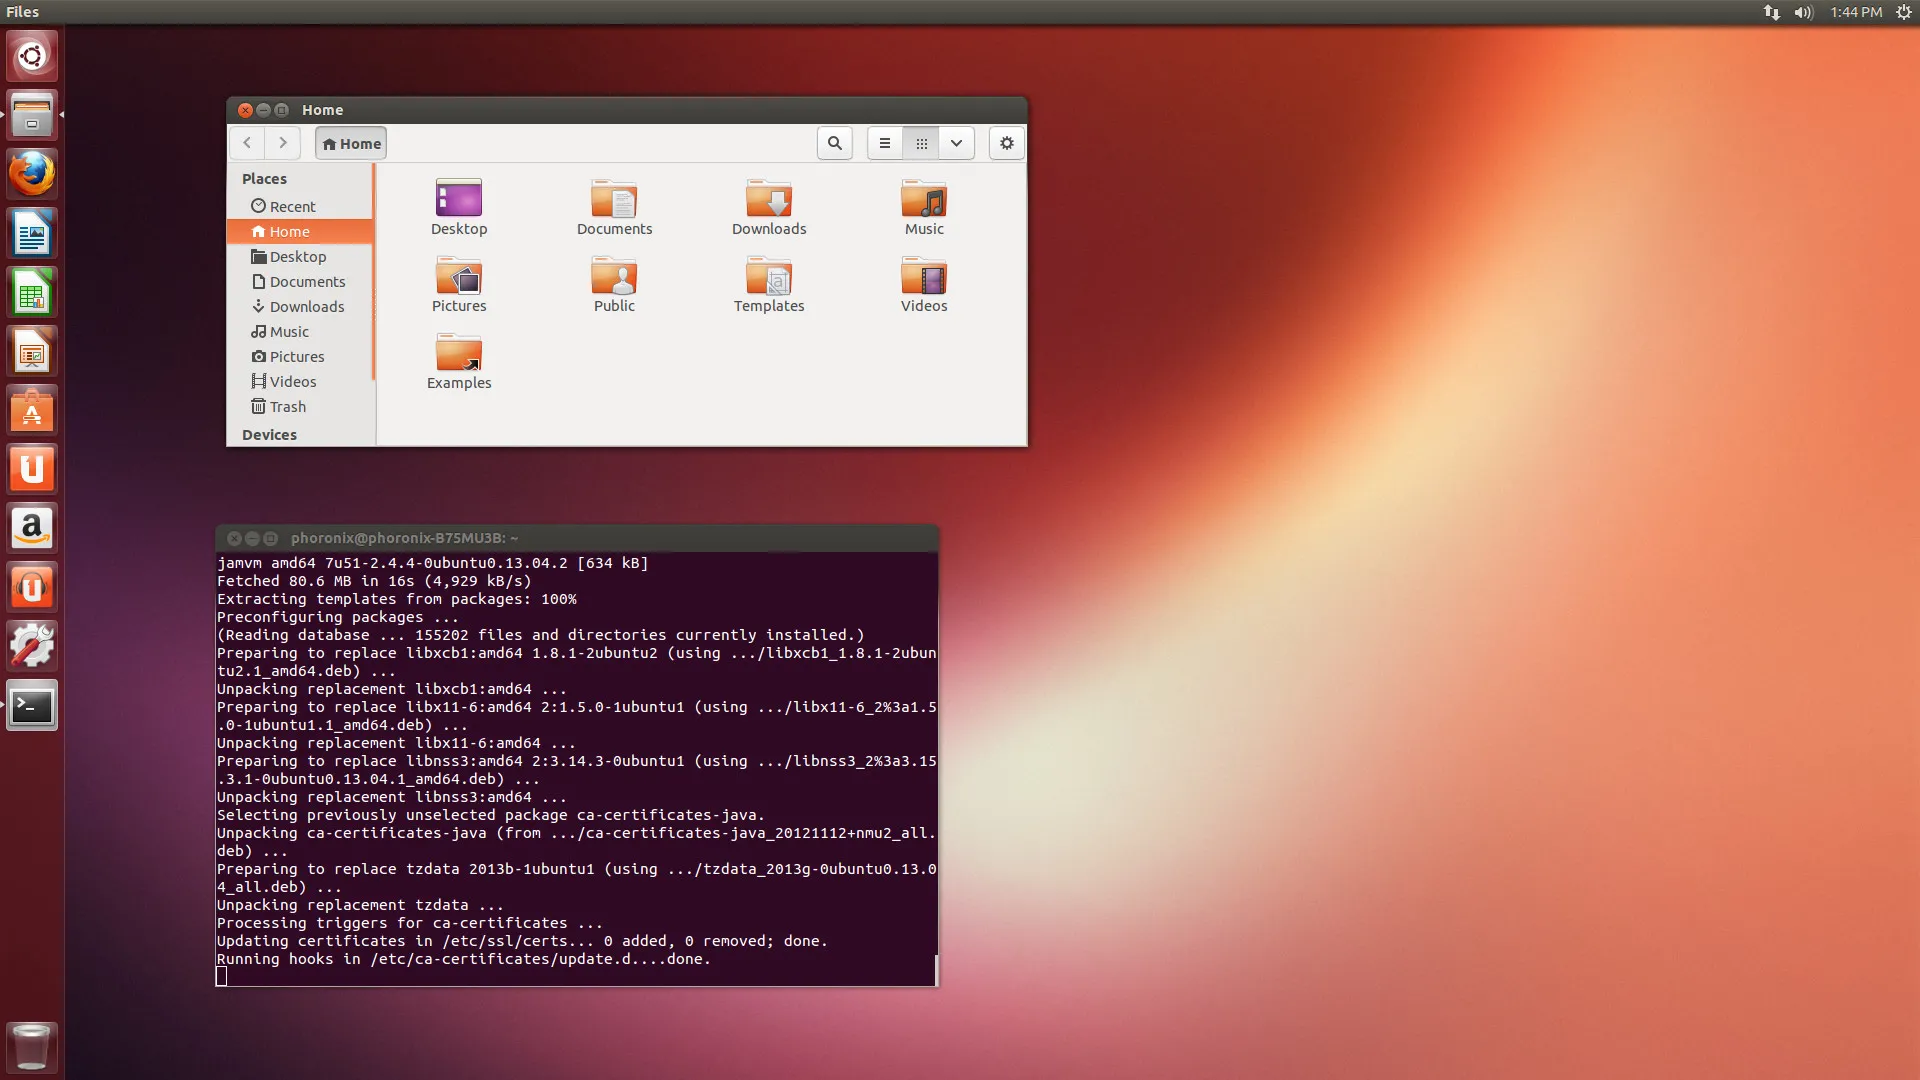This screenshot has height=1080, width=1920.
Task: Select the Trash location in sidebar
Action: (x=287, y=406)
